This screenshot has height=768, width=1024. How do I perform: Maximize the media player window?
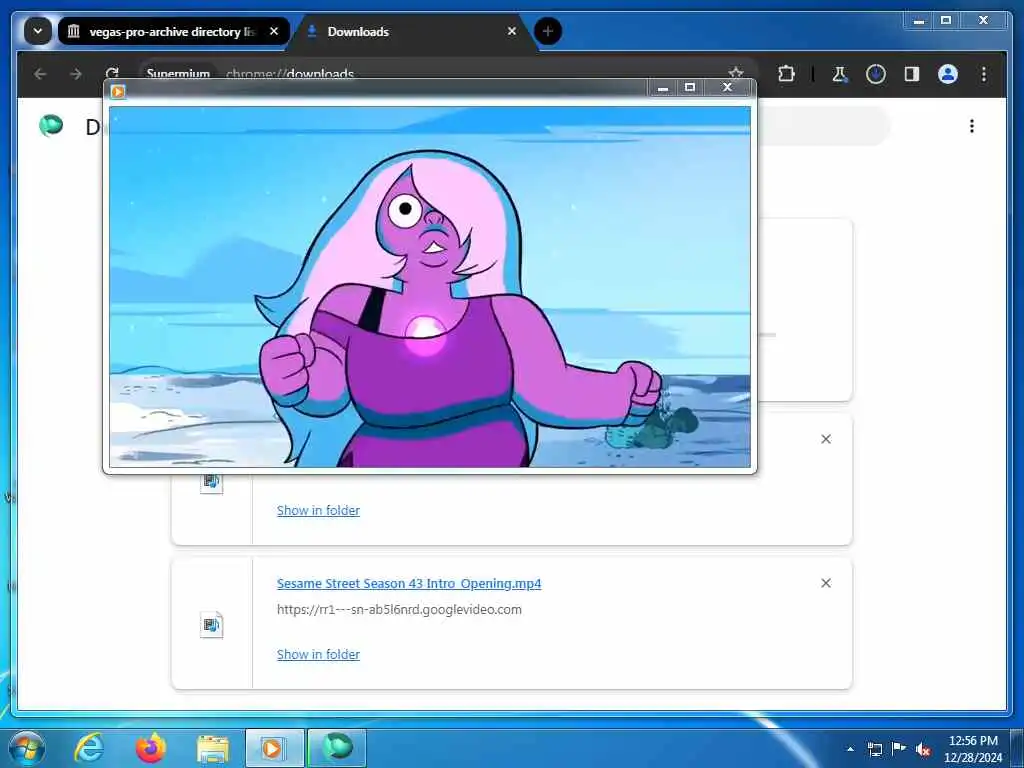tap(690, 88)
